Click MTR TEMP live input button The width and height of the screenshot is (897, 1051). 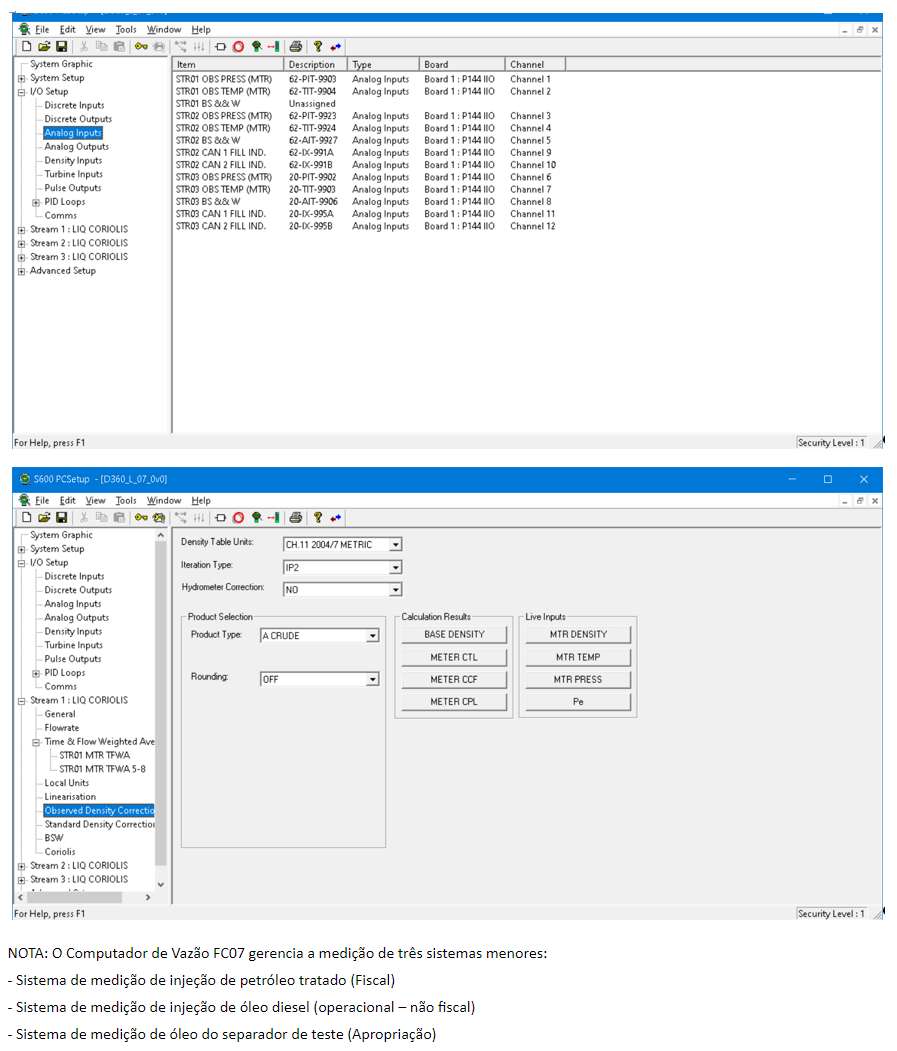coord(578,658)
